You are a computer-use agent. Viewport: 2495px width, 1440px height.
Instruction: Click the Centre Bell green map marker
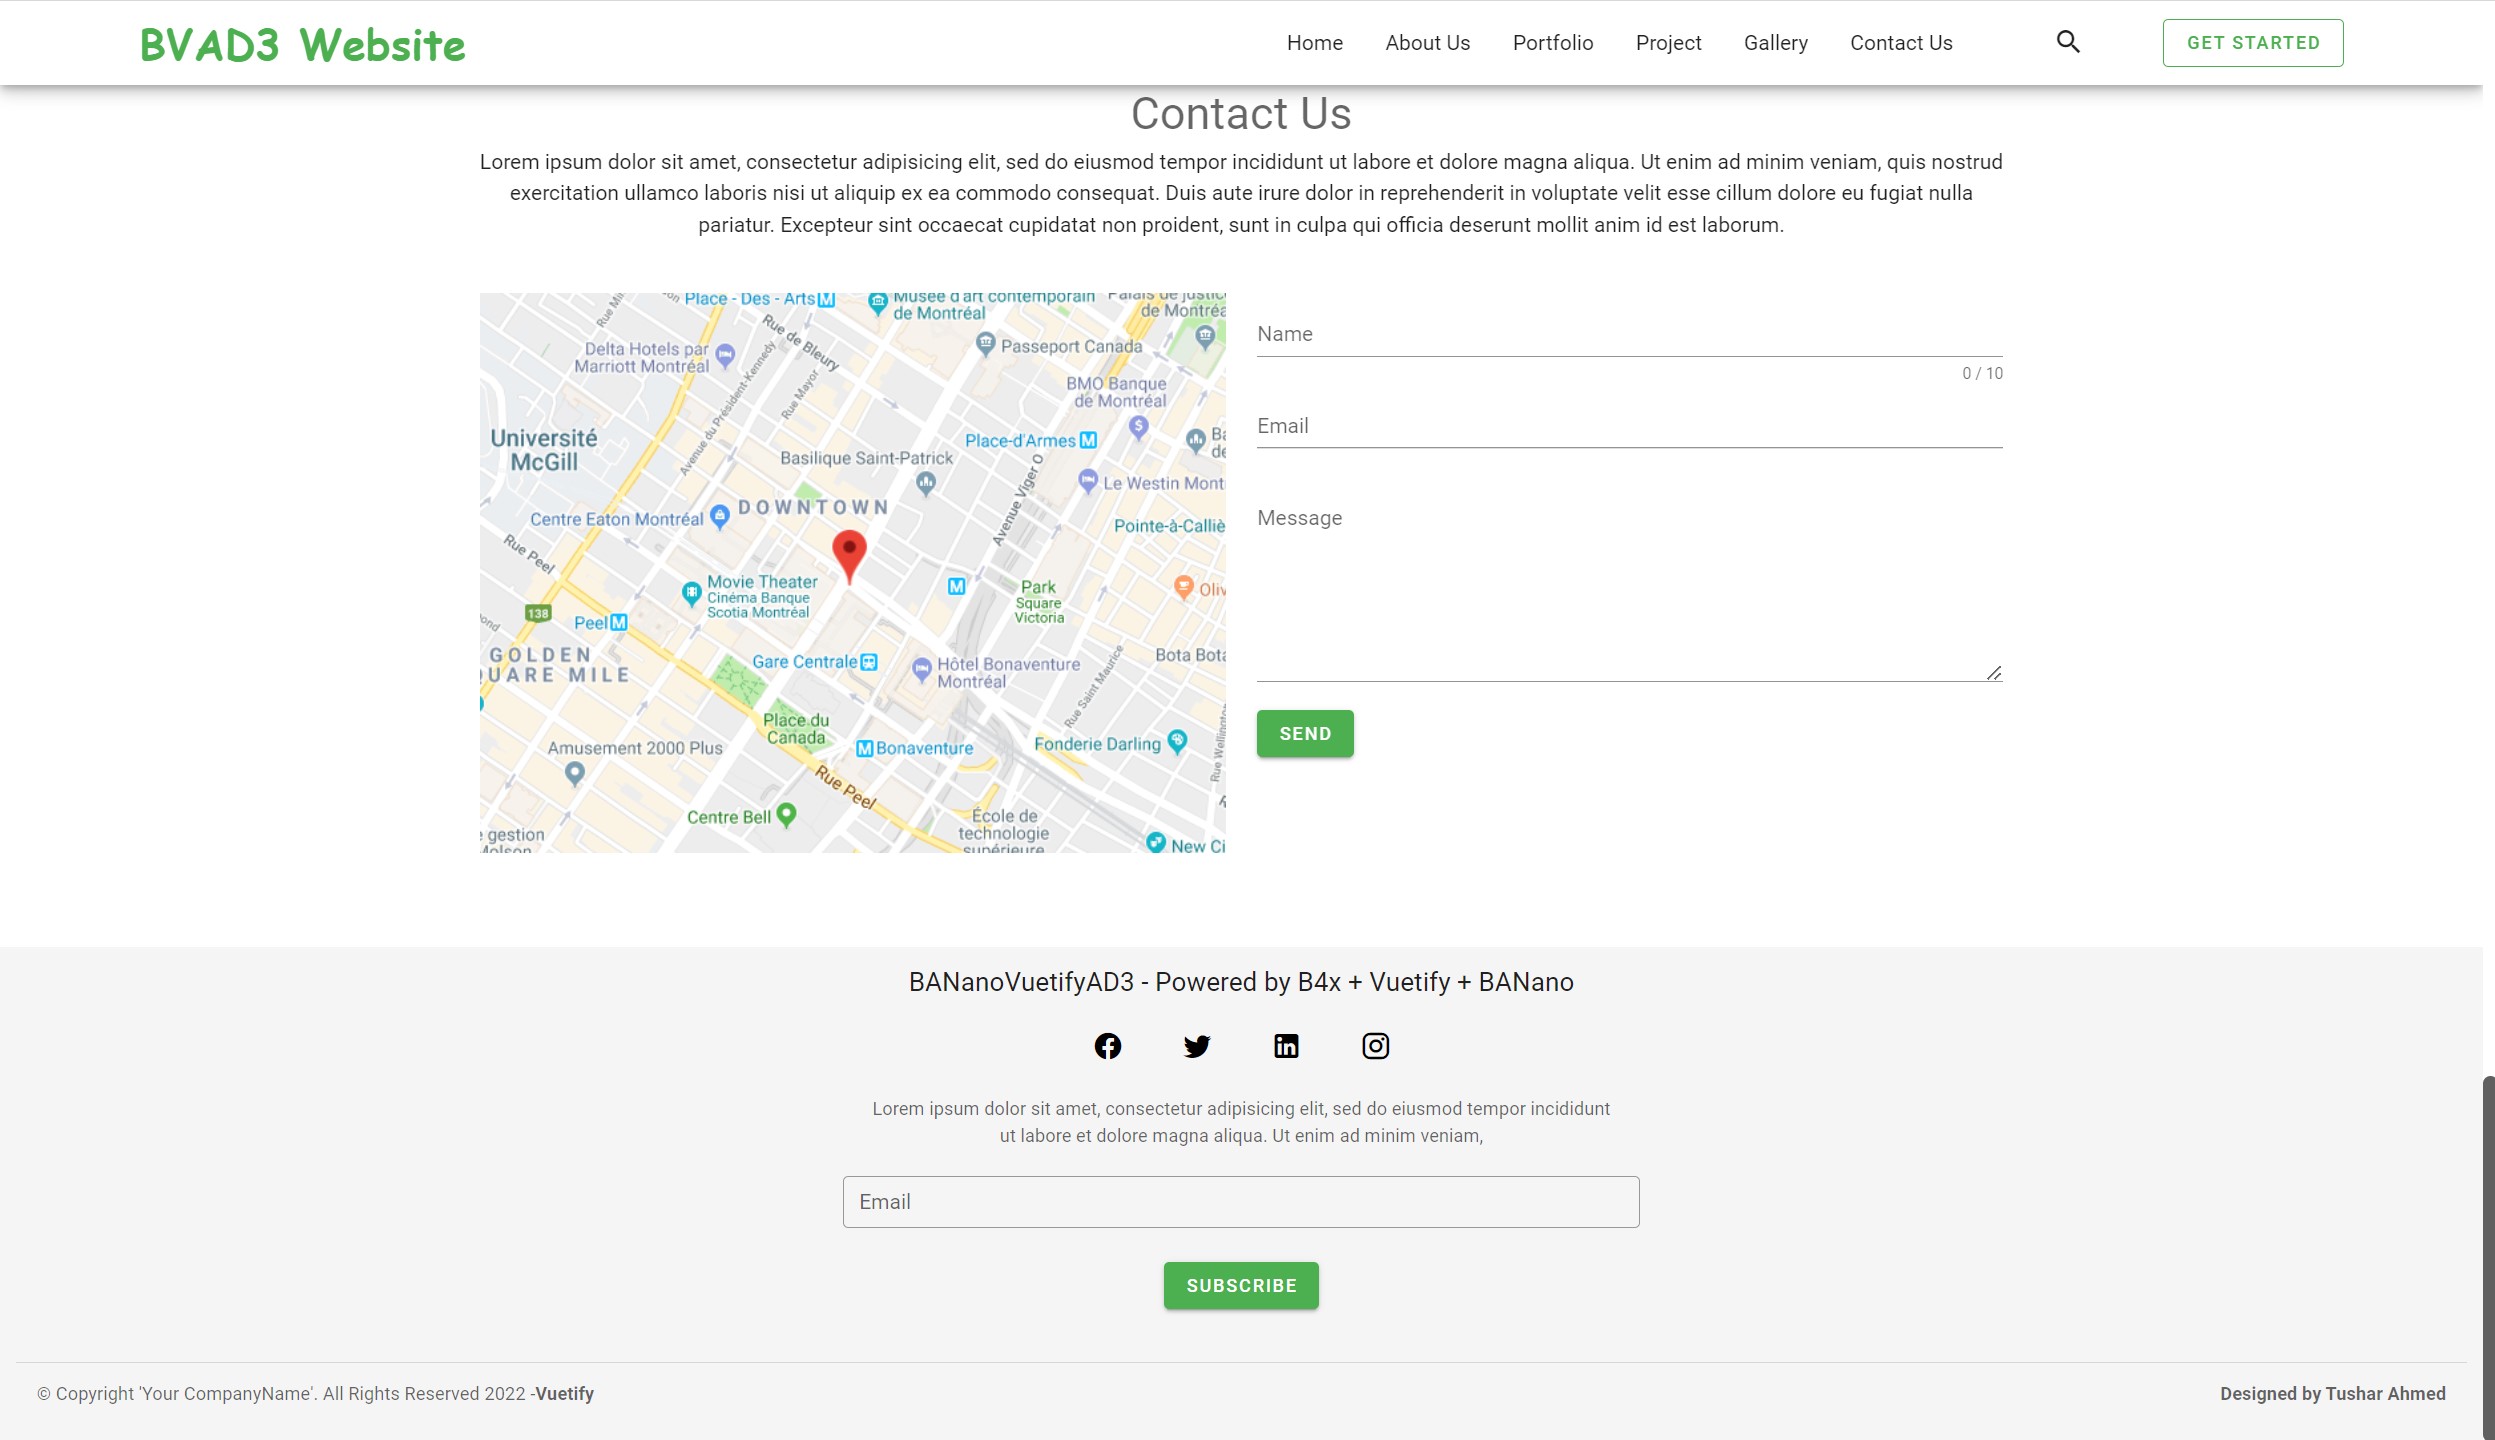pyautogui.click(x=787, y=814)
